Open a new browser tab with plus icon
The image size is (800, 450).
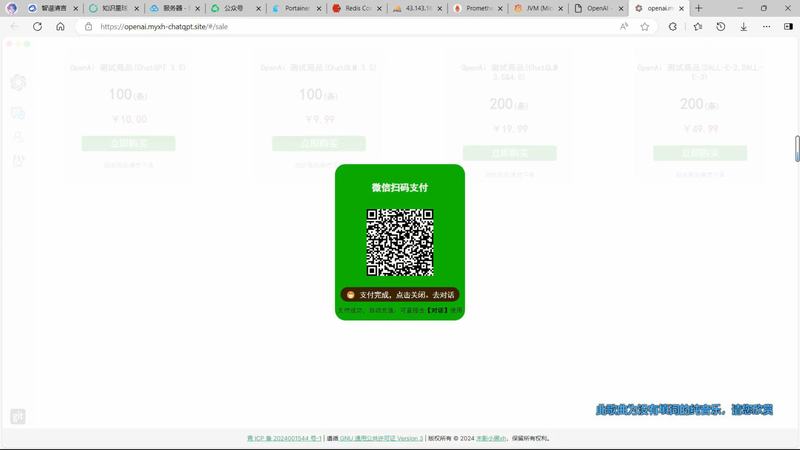click(x=698, y=8)
